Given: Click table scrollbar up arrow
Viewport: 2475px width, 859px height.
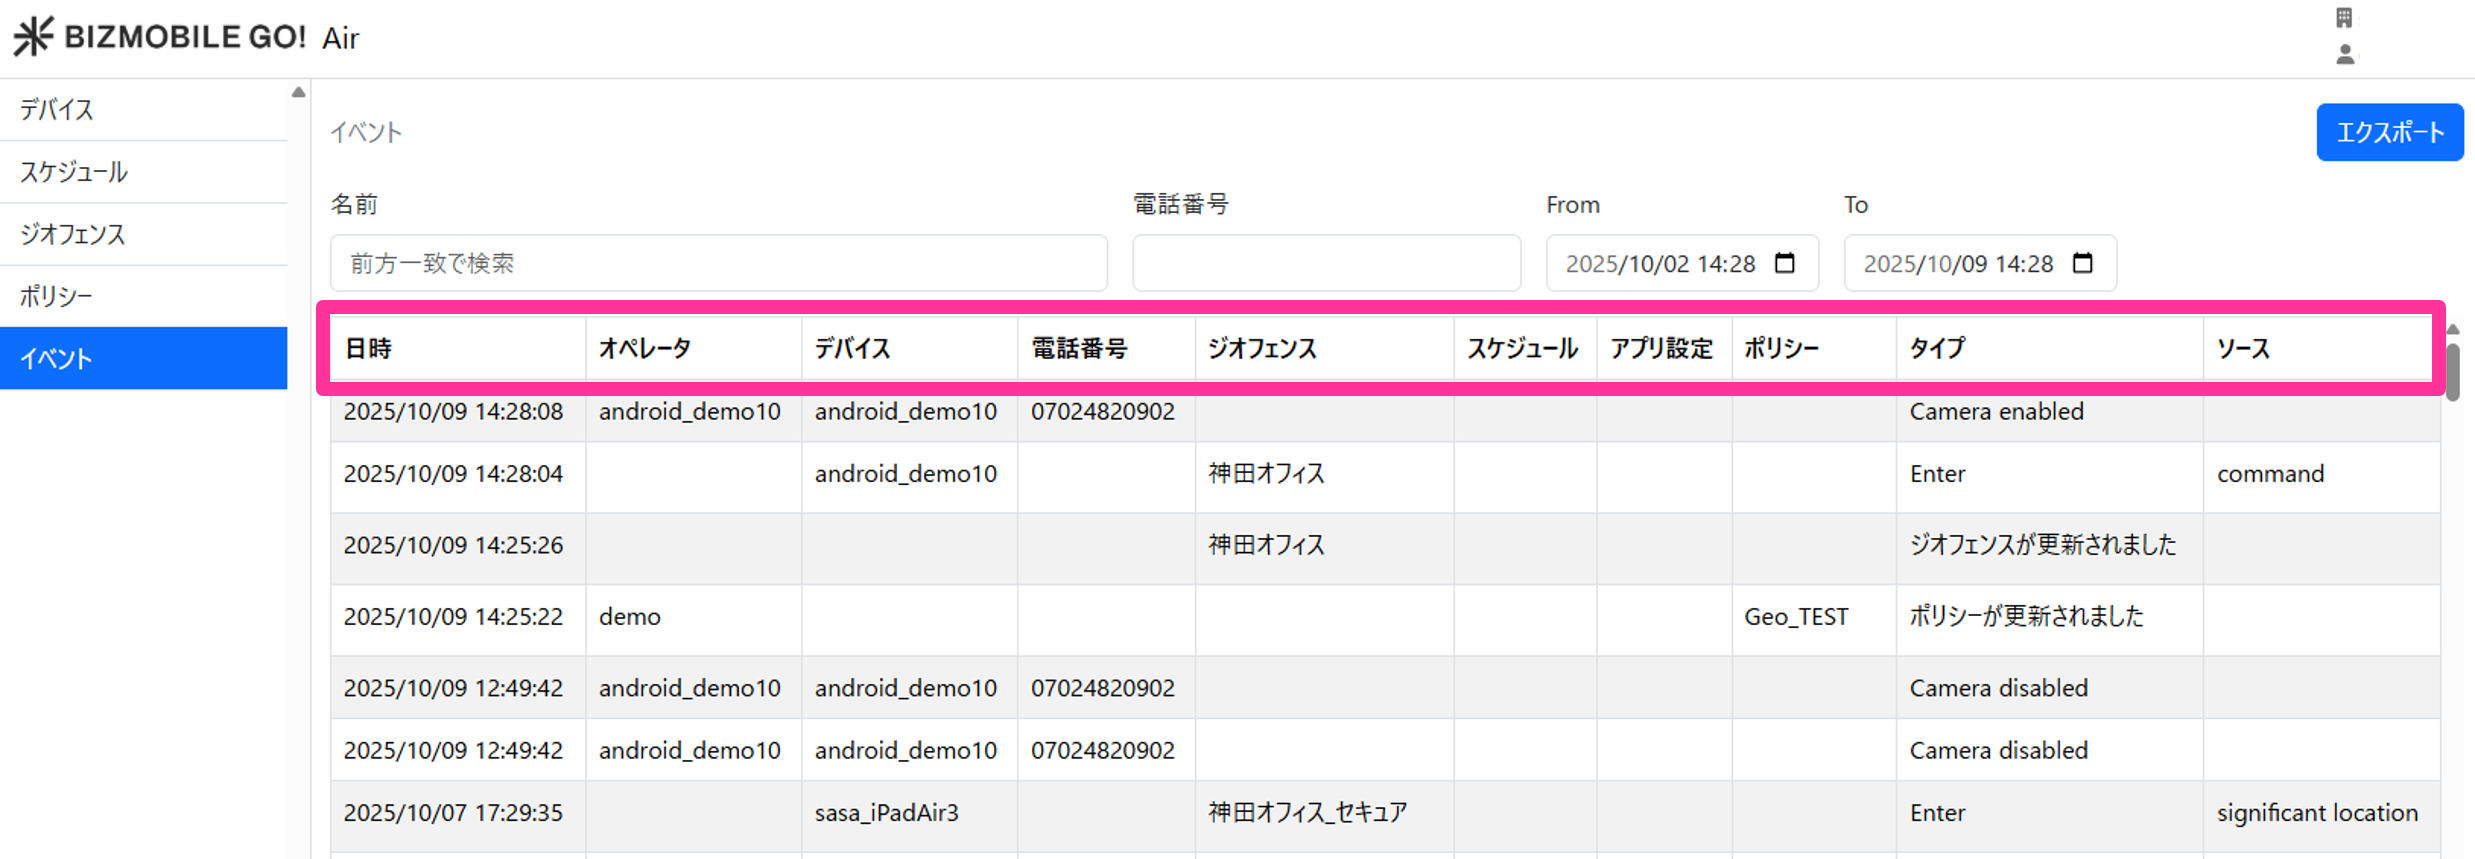Looking at the screenshot, I should (x=2452, y=329).
